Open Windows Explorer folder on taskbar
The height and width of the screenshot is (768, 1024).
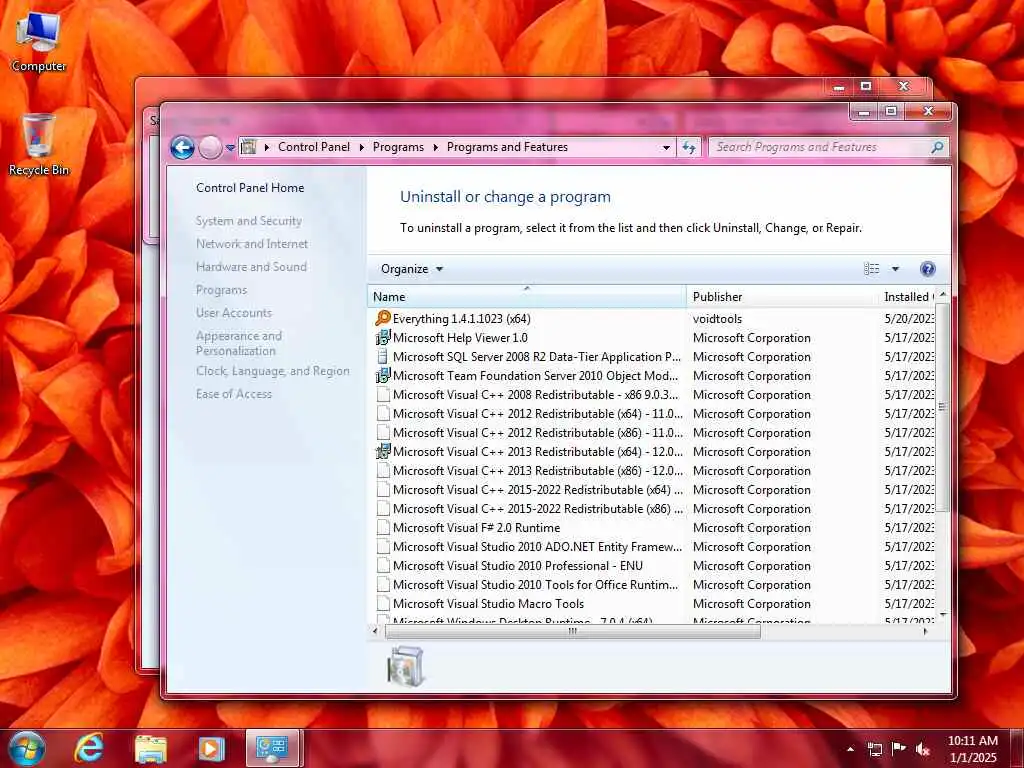(150, 749)
